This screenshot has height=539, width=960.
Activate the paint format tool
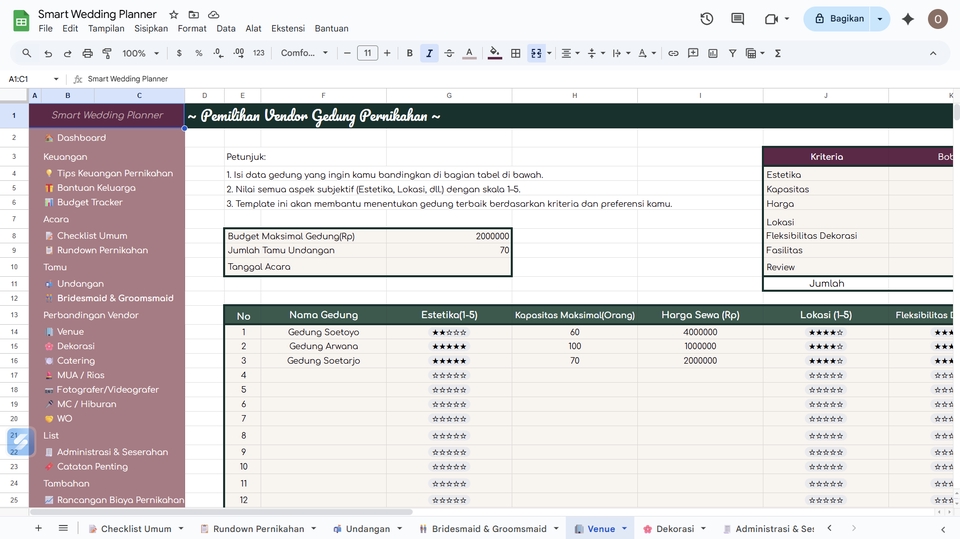107,53
